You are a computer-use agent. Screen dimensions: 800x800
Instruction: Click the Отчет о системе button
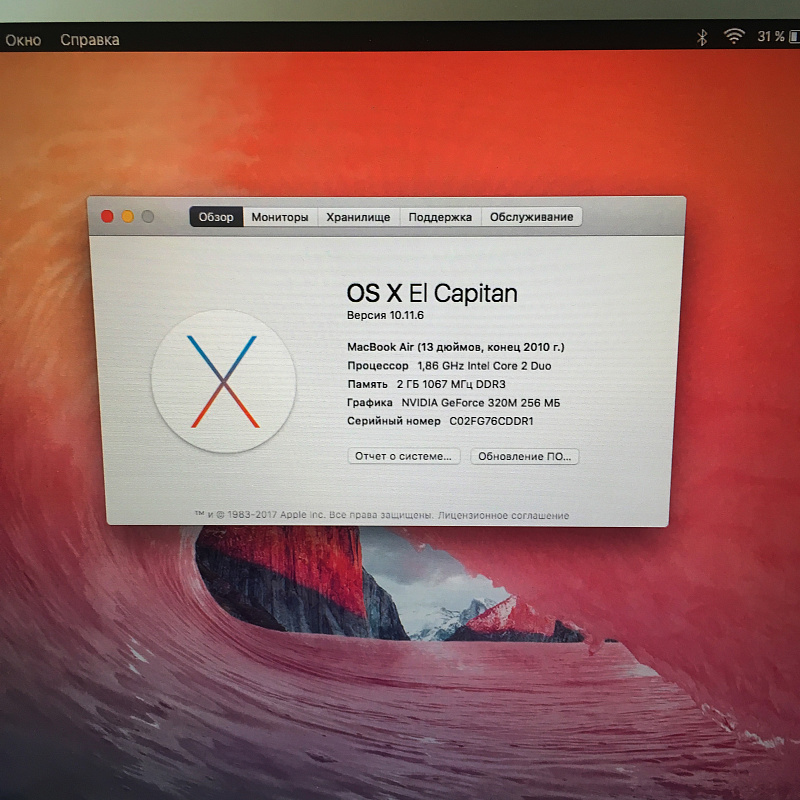(404, 456)
